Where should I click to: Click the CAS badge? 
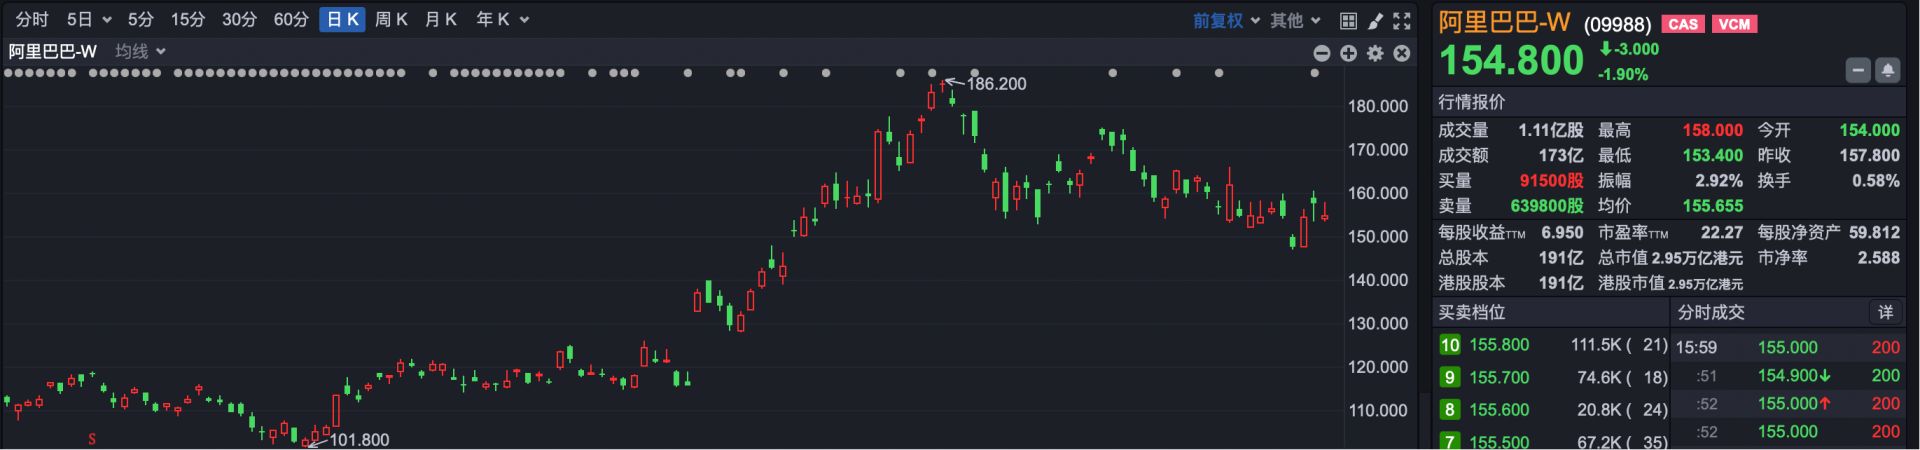pos(1683,24)
